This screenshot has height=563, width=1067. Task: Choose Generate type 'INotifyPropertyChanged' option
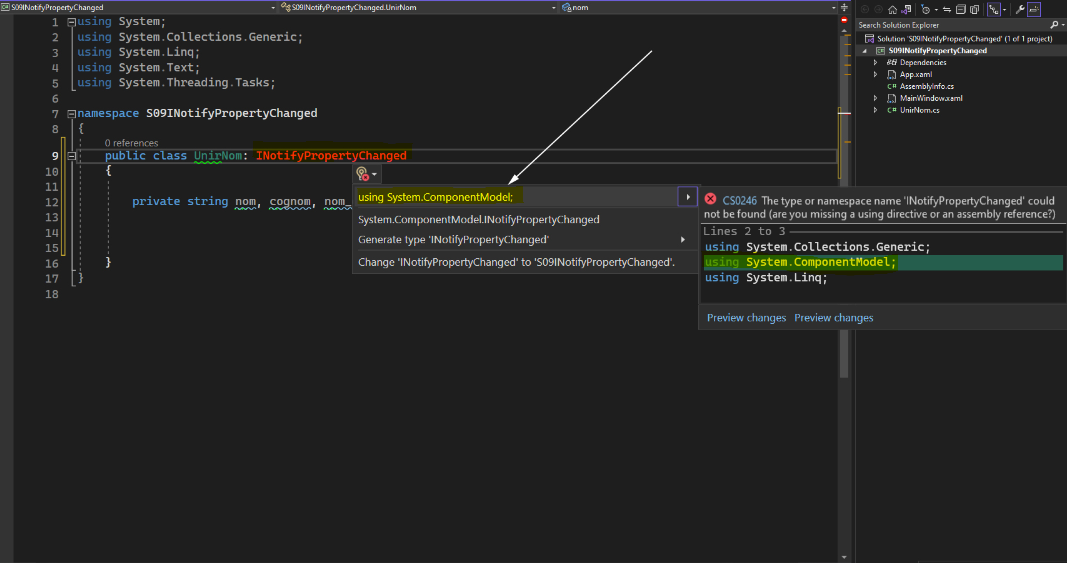click(x=453, y=240)
